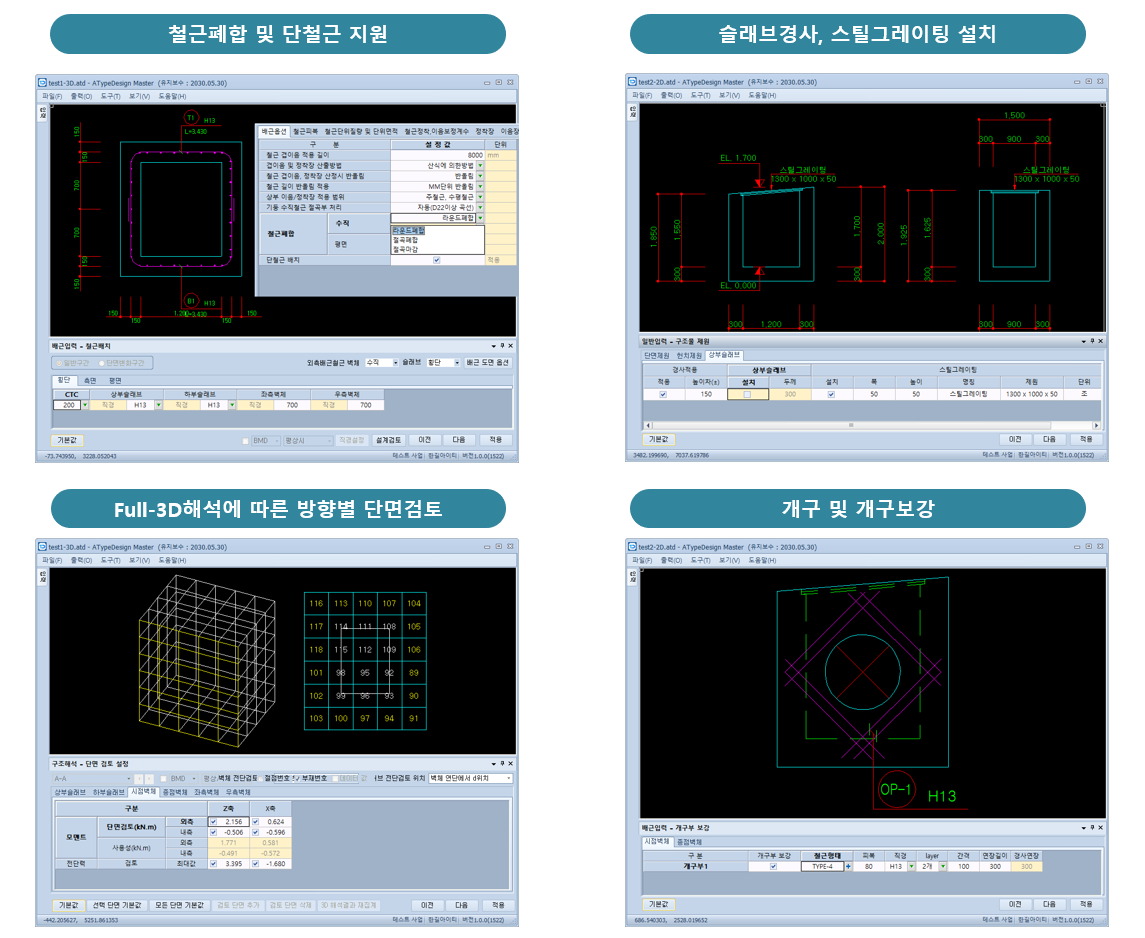Open the 배근입력 - 개구부 보강 panel options arrow

click(x=1084, y=828)
